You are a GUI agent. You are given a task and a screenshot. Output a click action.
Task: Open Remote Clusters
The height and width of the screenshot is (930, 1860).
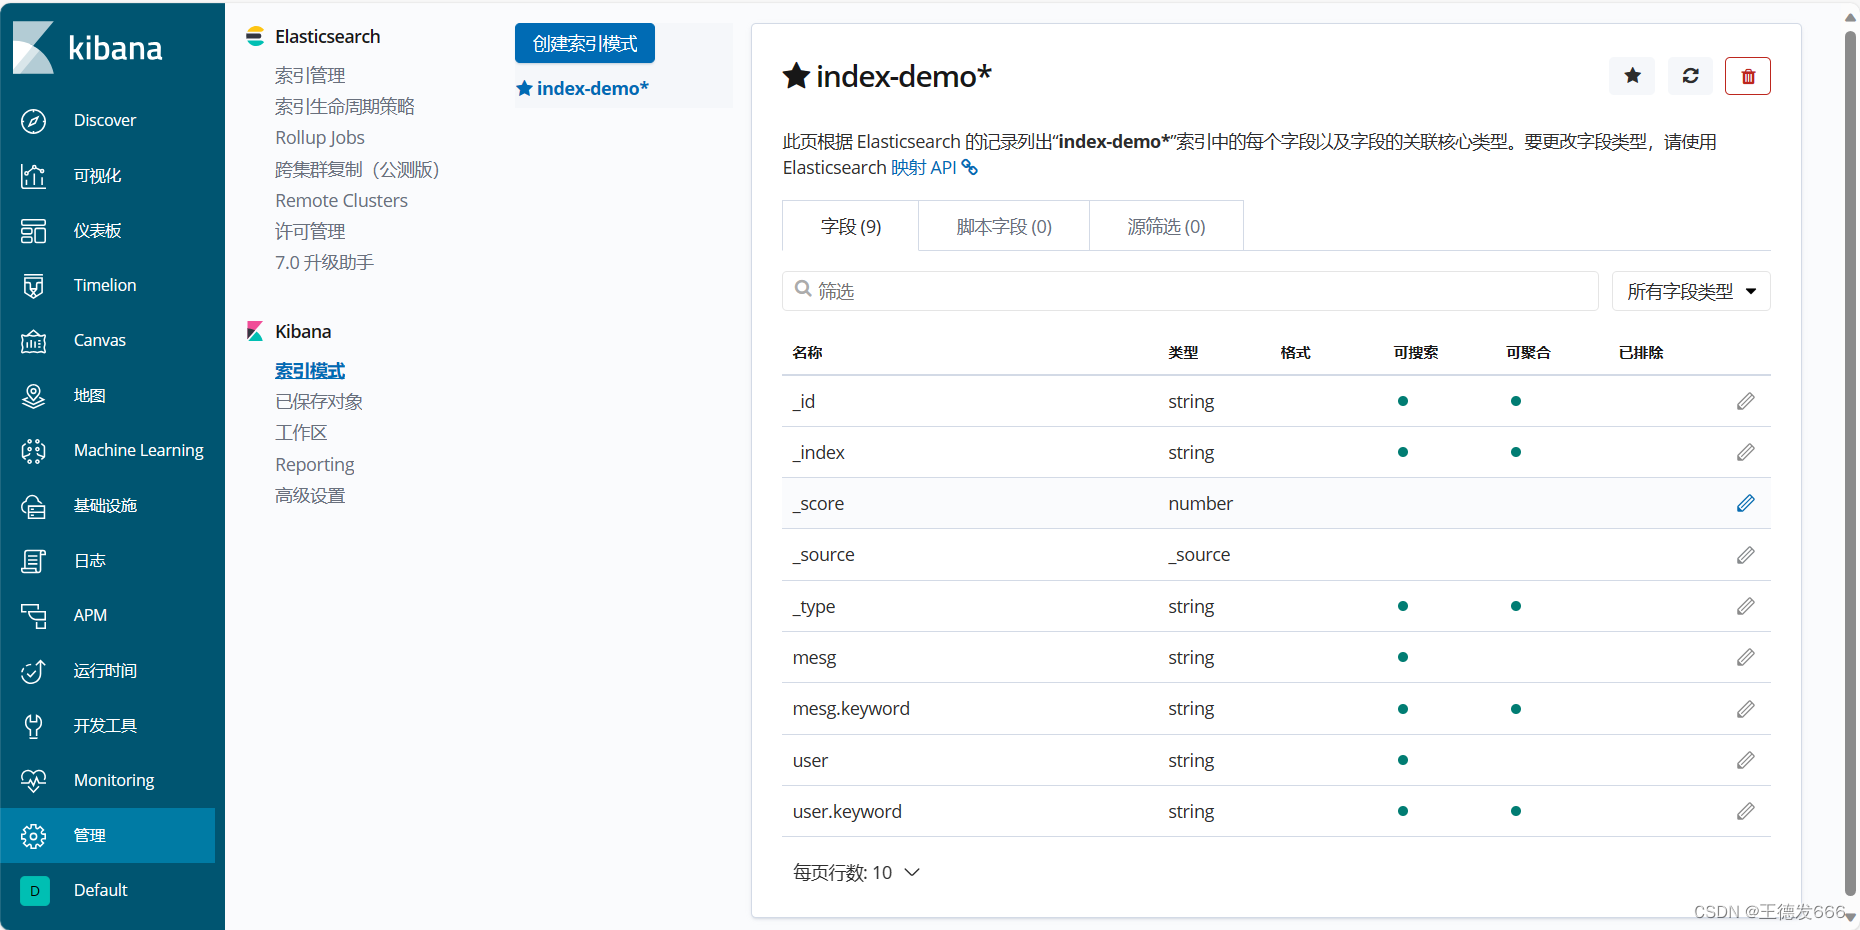342,200
